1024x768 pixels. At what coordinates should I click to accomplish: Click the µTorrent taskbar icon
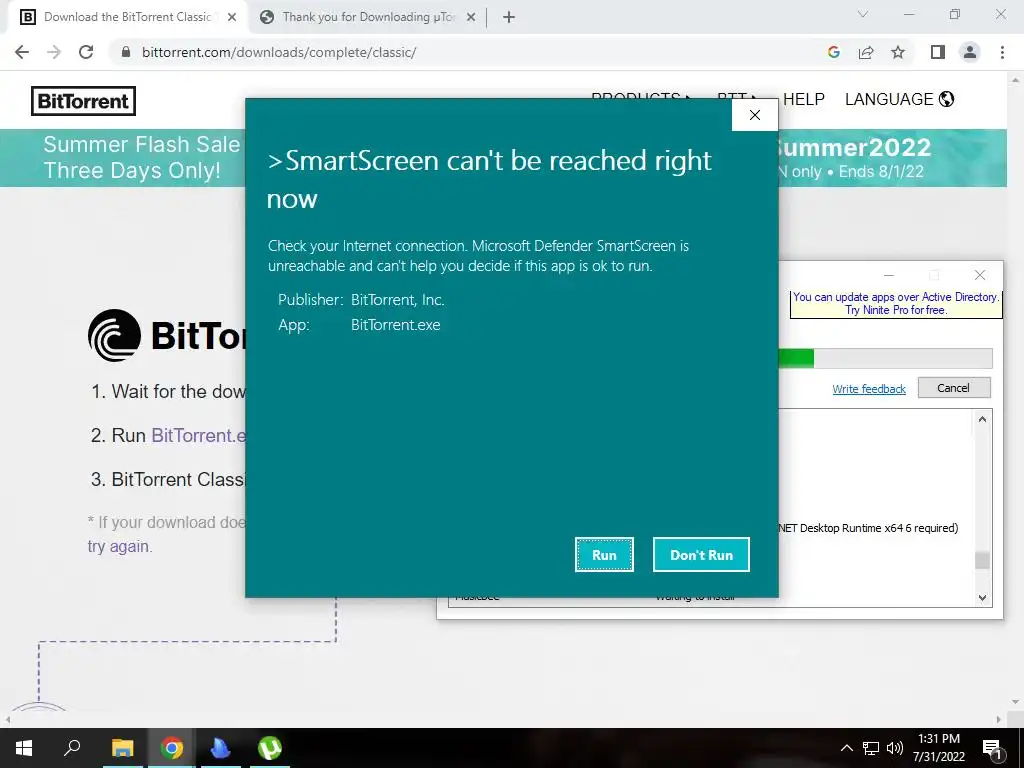270,748
